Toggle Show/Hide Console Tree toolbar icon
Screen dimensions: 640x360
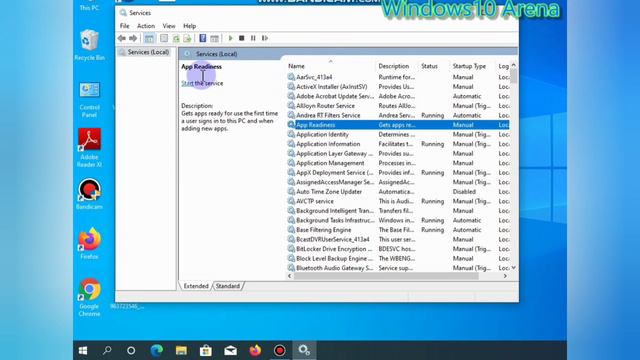[x=149, y=38]
